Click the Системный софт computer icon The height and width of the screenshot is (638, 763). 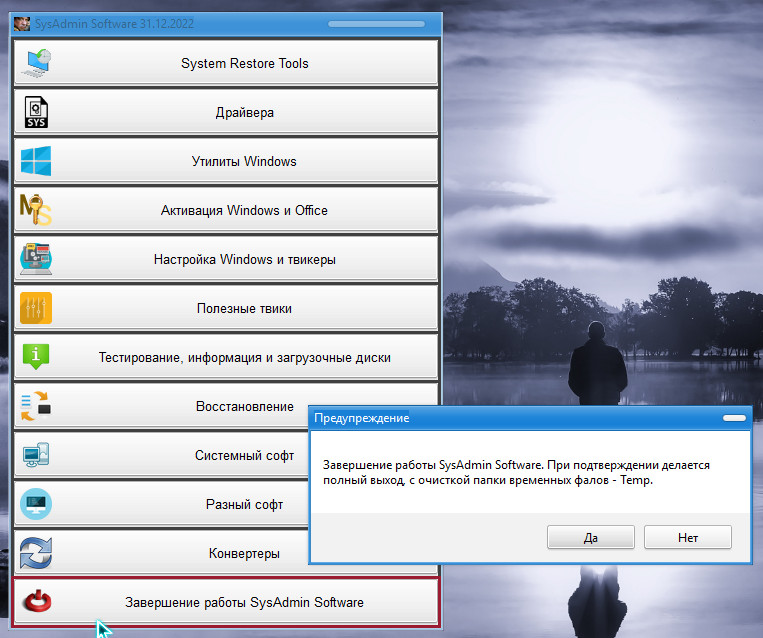coord(36,455)
